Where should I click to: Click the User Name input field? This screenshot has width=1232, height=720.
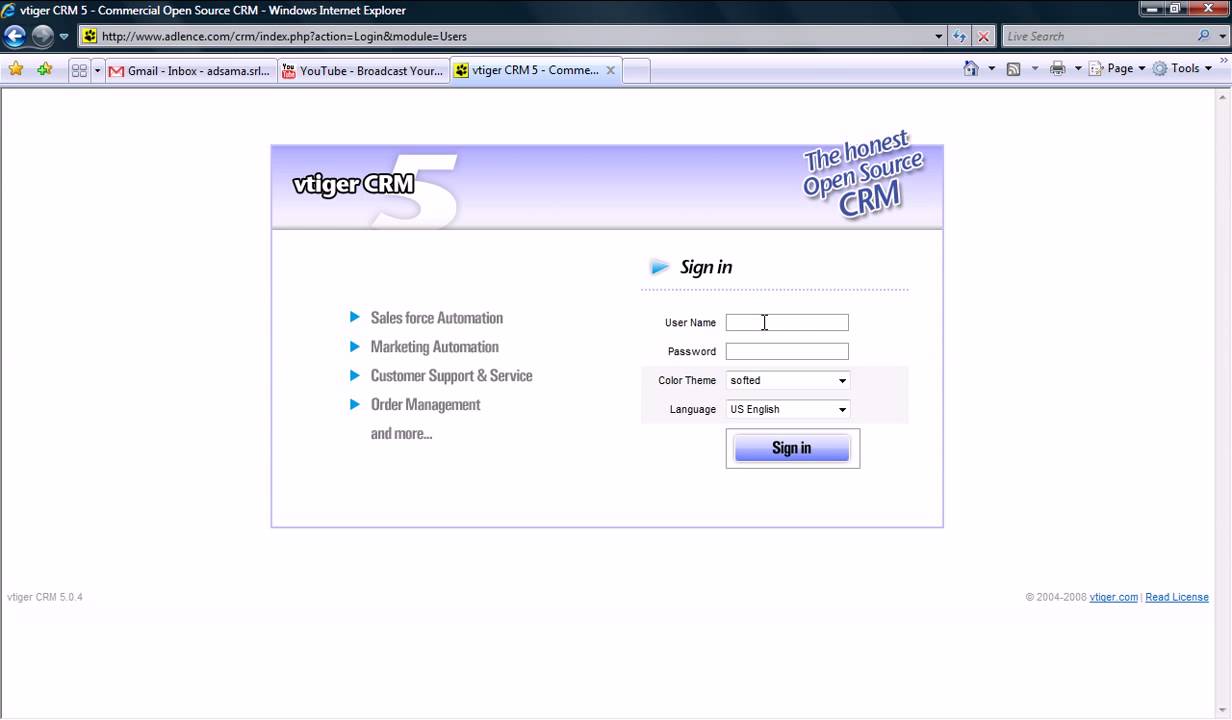[787, 322]
